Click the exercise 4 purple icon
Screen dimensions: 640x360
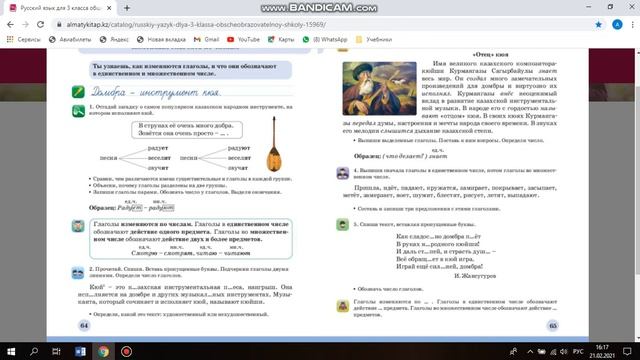click(x=342, y=173)
